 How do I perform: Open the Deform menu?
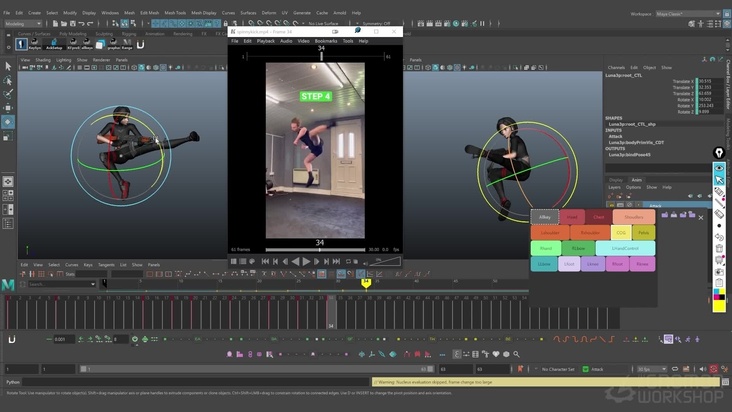[271, 13]
